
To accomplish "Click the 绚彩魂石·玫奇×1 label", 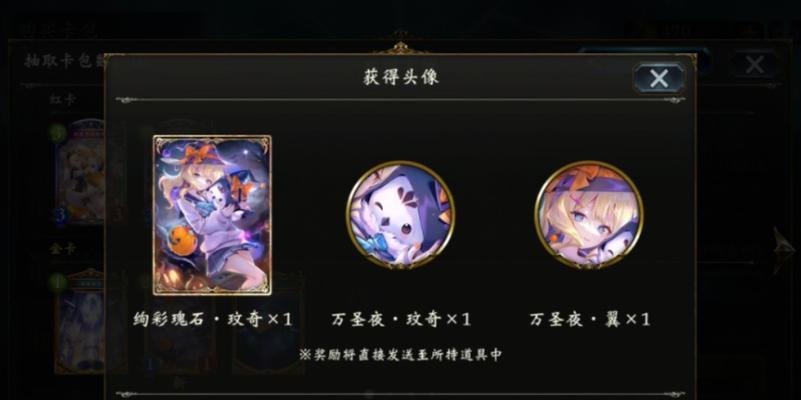I will (213, 320).
